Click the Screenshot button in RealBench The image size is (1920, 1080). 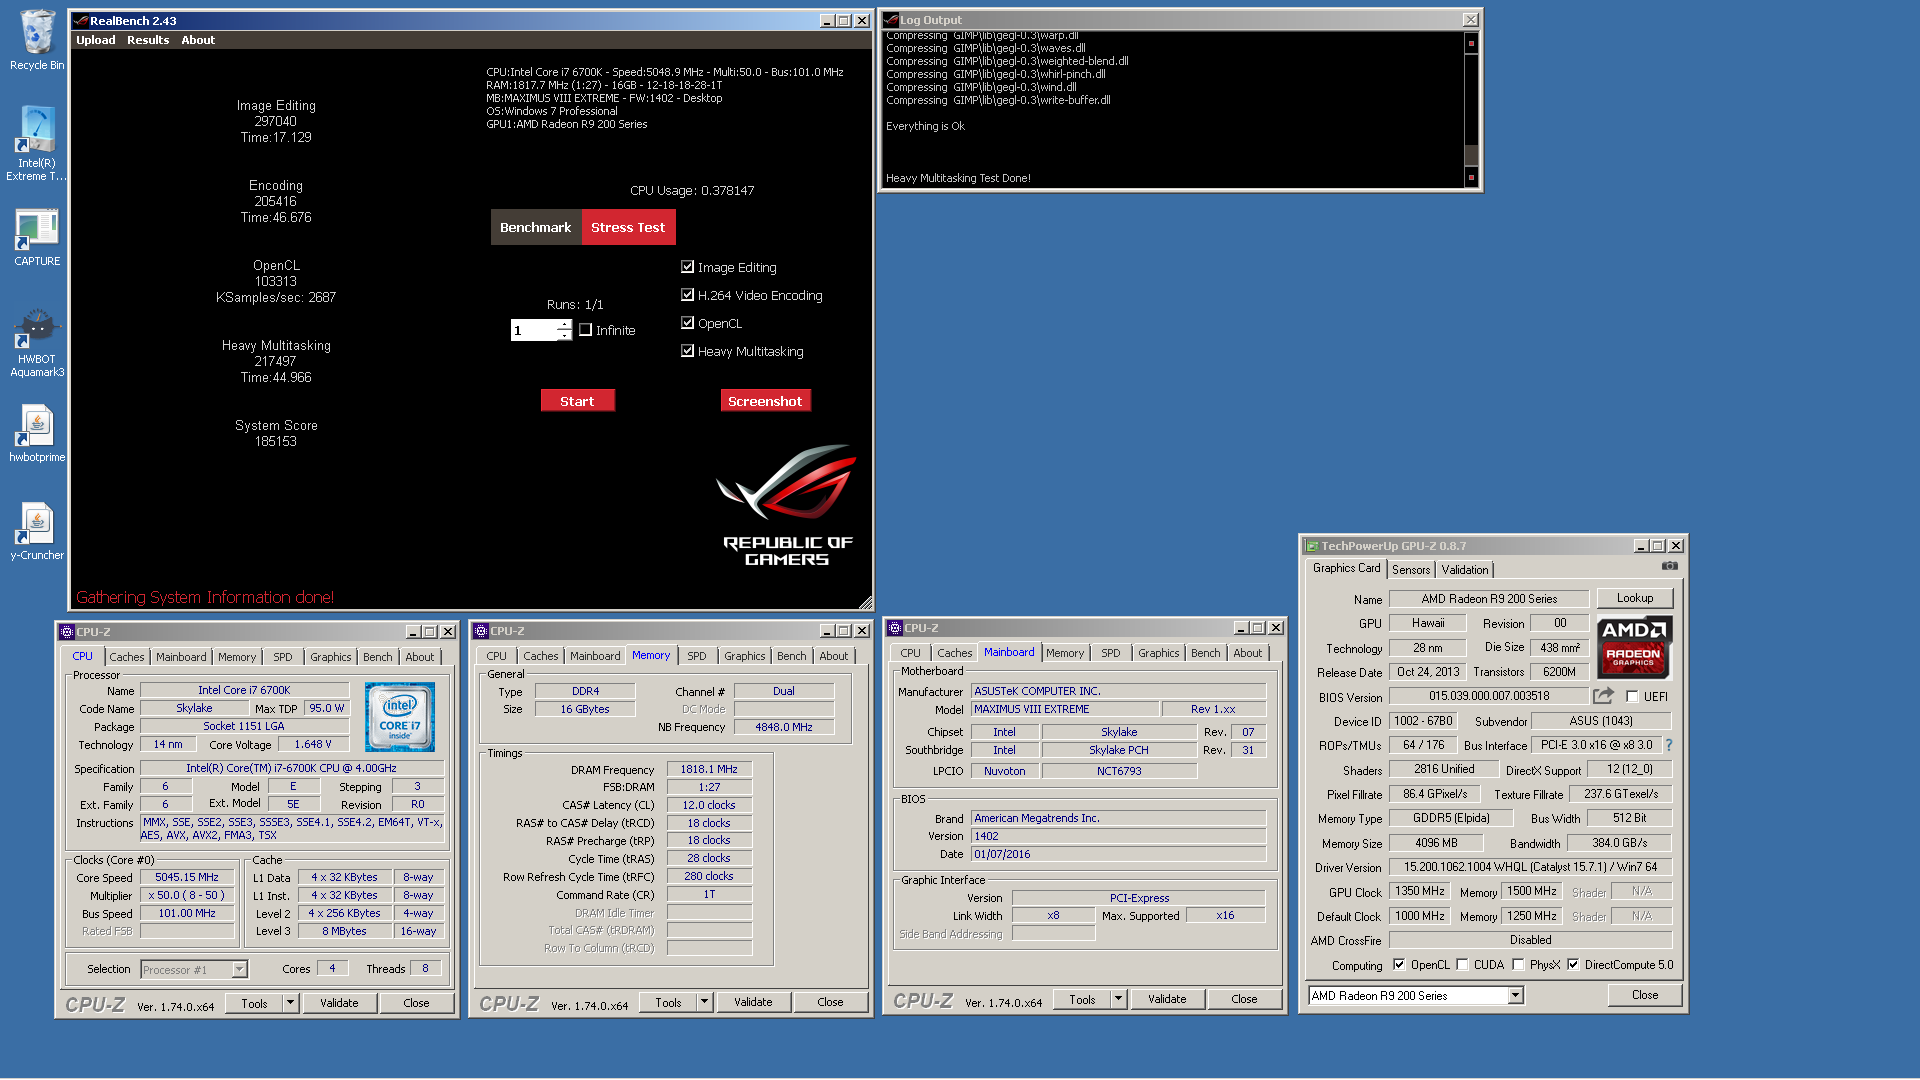(765, 401)
